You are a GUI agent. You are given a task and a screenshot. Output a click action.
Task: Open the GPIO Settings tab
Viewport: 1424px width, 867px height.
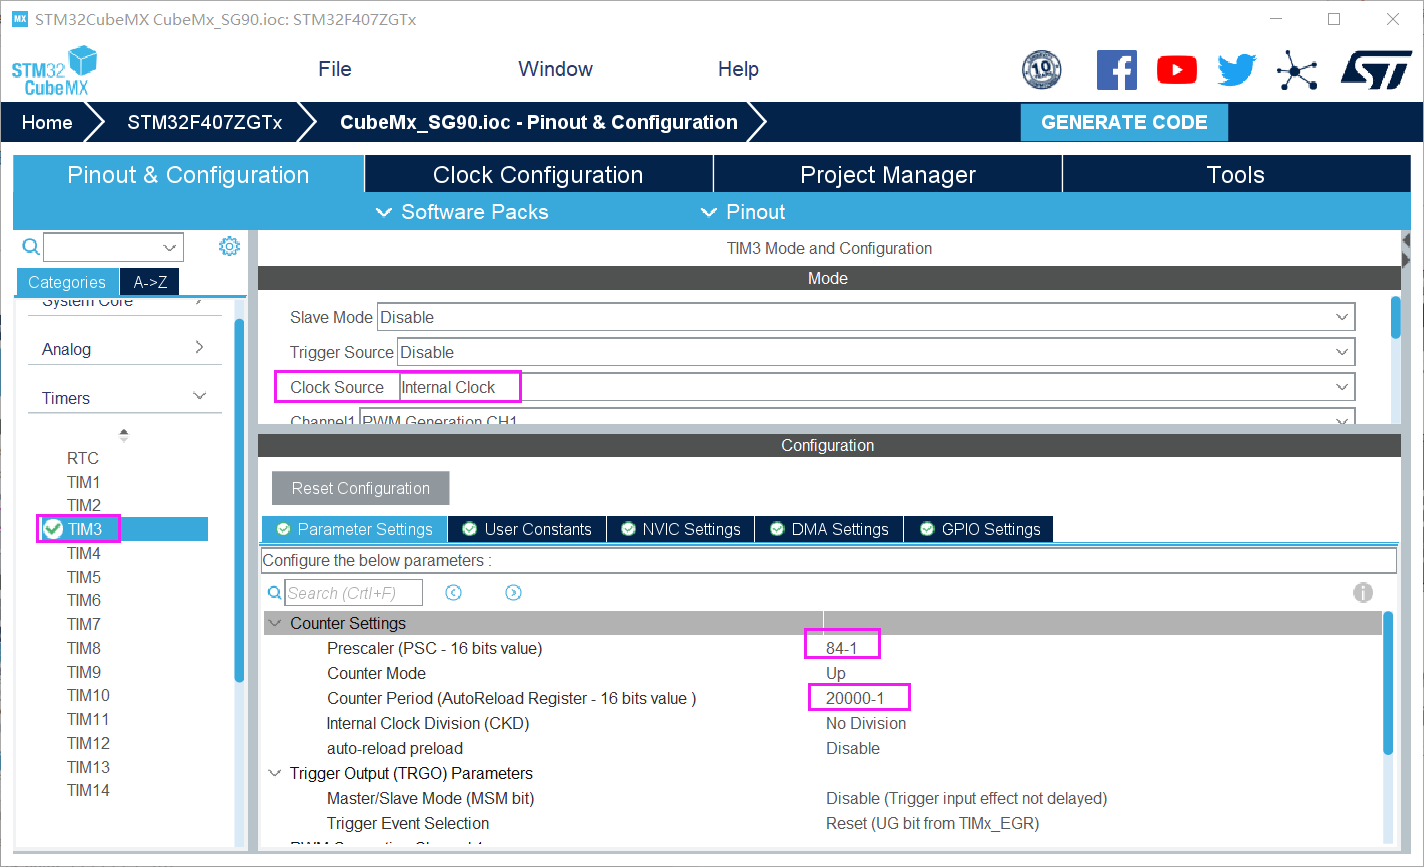pyautogui.click(x=978, y=529)
